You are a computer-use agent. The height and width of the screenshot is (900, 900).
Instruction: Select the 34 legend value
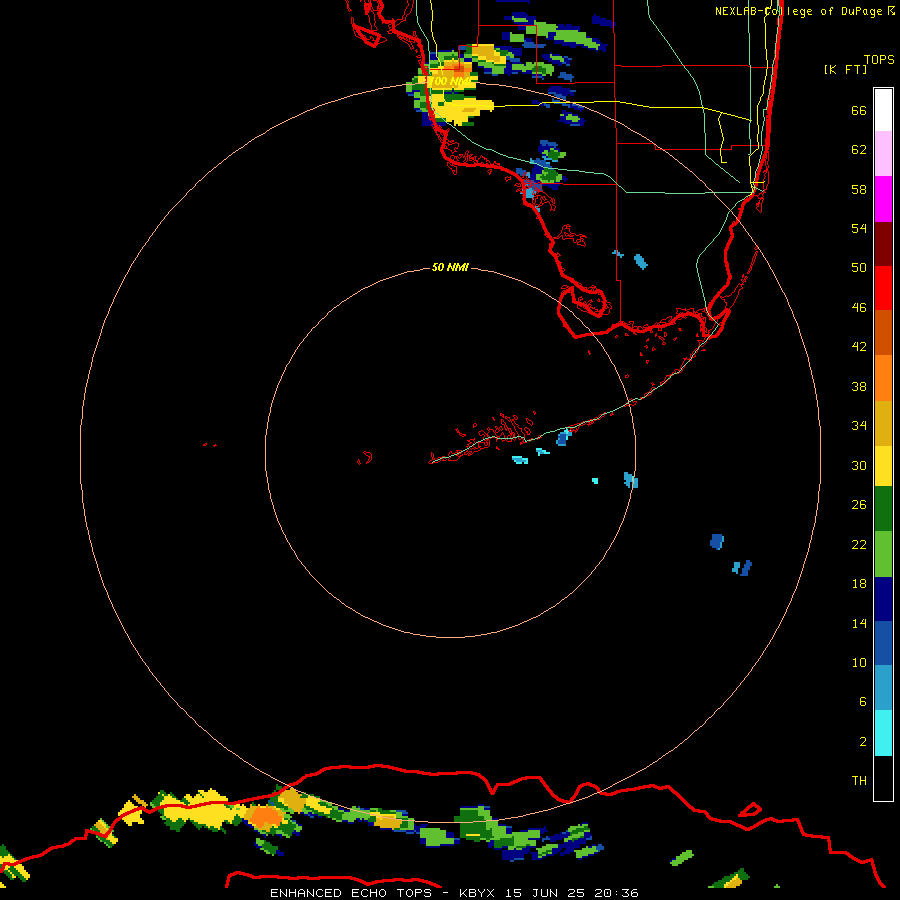[859, 425]
